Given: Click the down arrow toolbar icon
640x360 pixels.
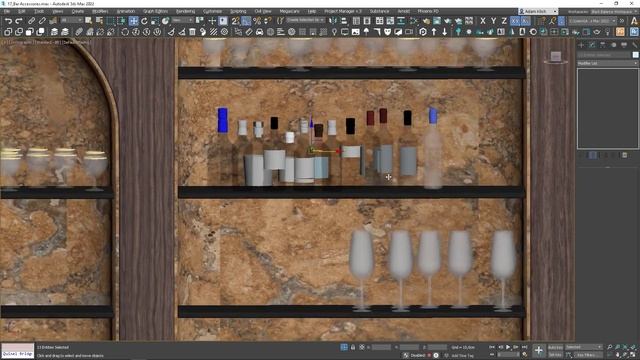Looking at the screenshot, I should tap(444, 32).
